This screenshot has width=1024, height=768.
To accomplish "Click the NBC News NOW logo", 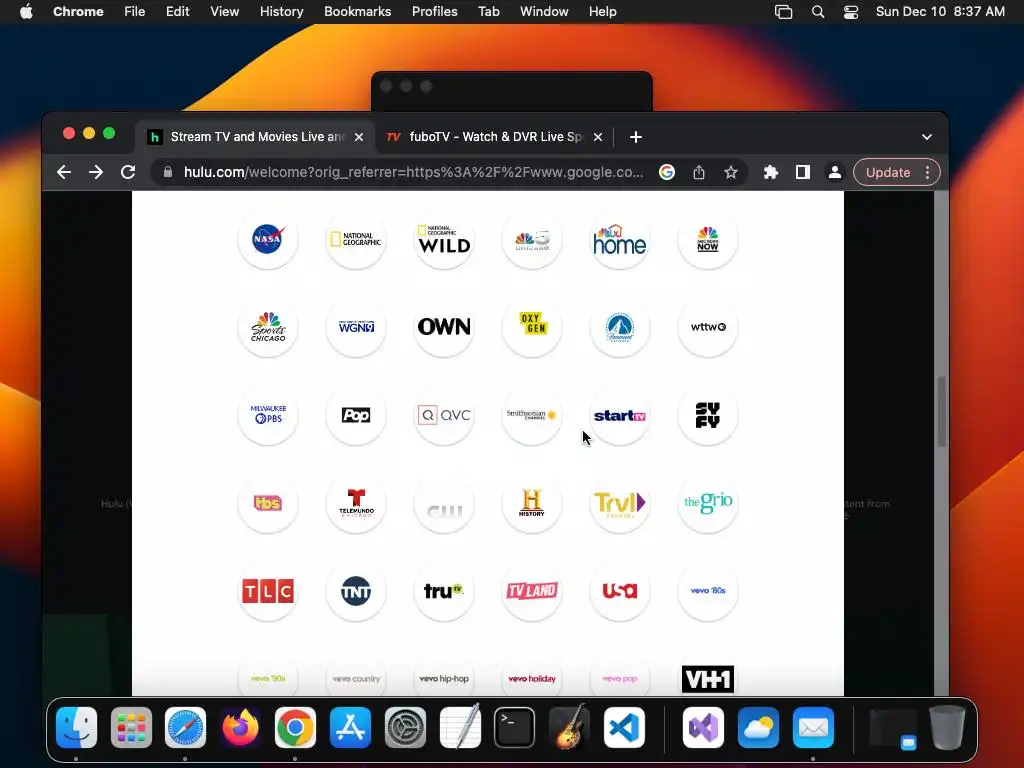I will pos(708,240).
